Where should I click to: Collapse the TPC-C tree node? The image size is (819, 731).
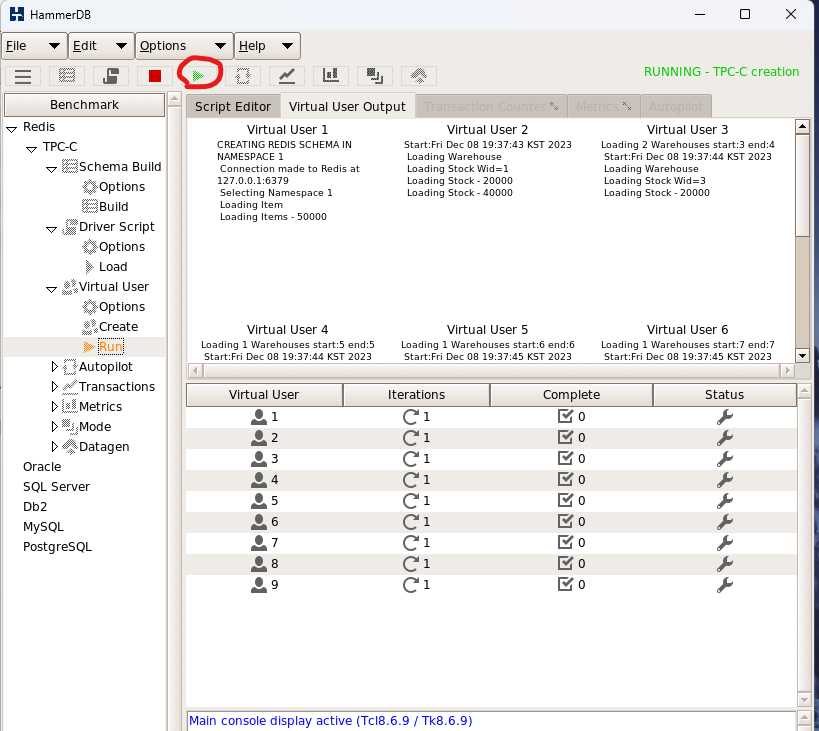31,149
